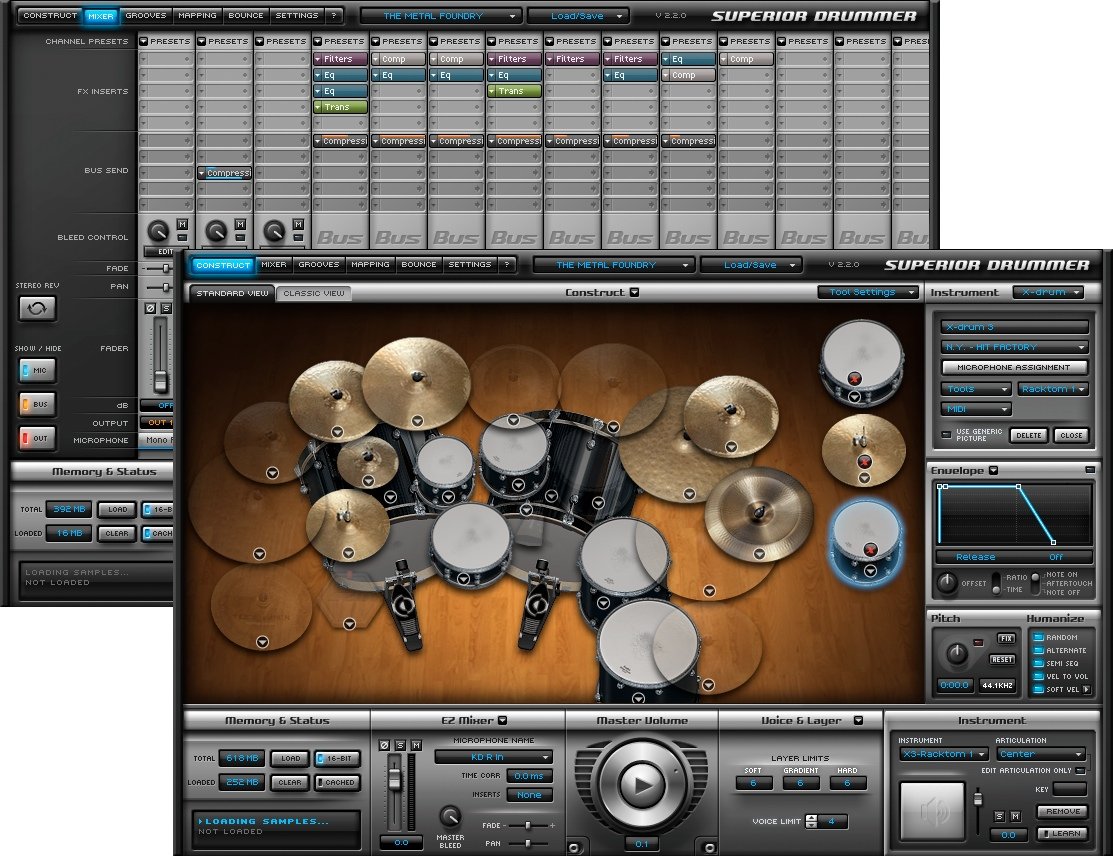Screen dimensions: 1113x856
Task: Click the Stereo Rev swap button
Action: pos(37,308)
